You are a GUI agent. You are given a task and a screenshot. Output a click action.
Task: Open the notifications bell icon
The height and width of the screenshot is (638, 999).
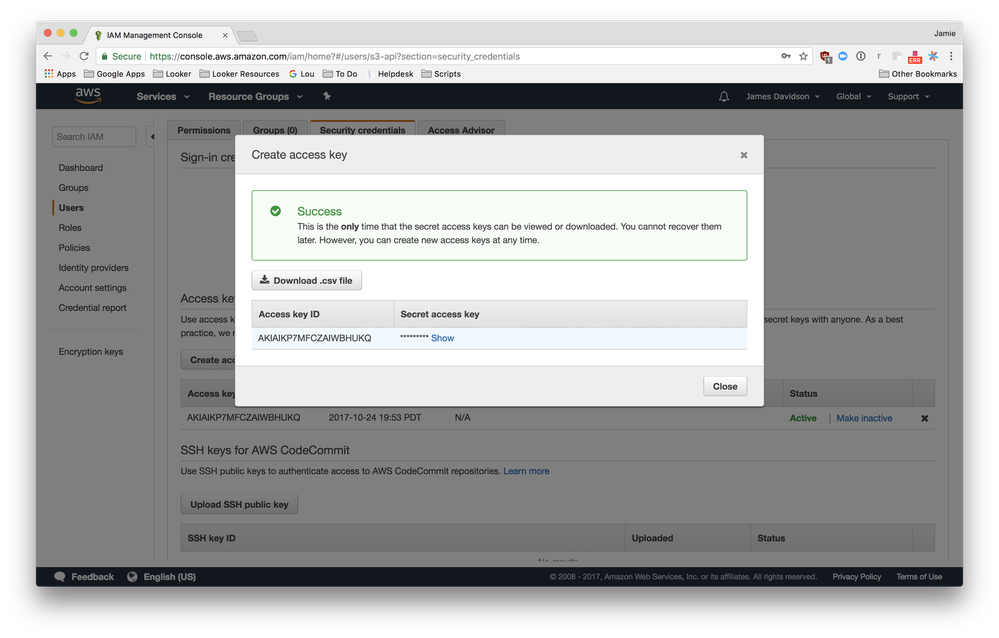pyautogui.click(x=724, y=96)
